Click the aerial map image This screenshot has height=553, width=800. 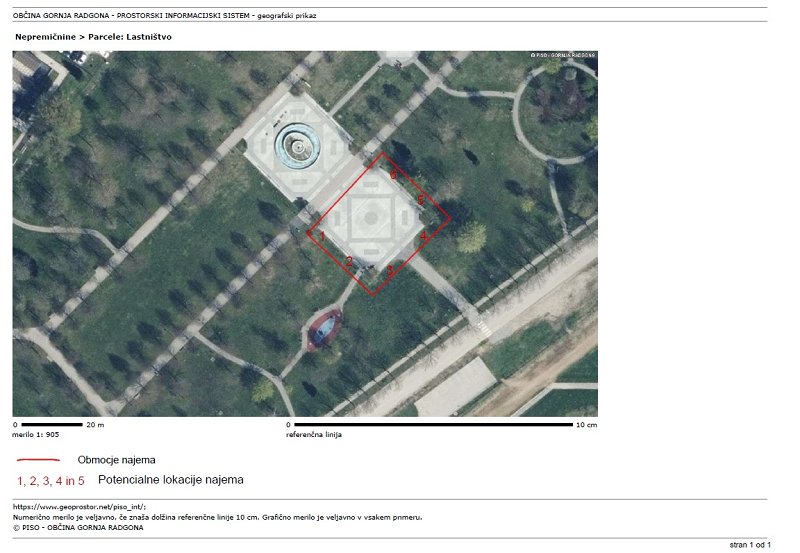click(305, 234)
